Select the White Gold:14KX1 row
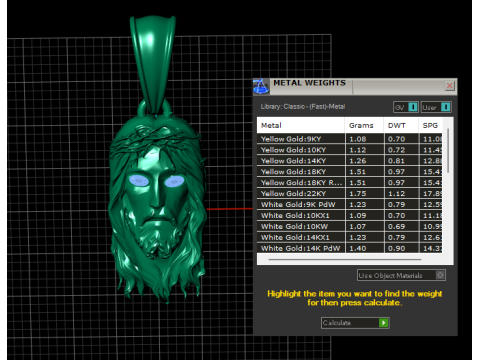Image resolution: width=480 pixels, height=360 pixels. pyautogui.click(x=350, y=238)
